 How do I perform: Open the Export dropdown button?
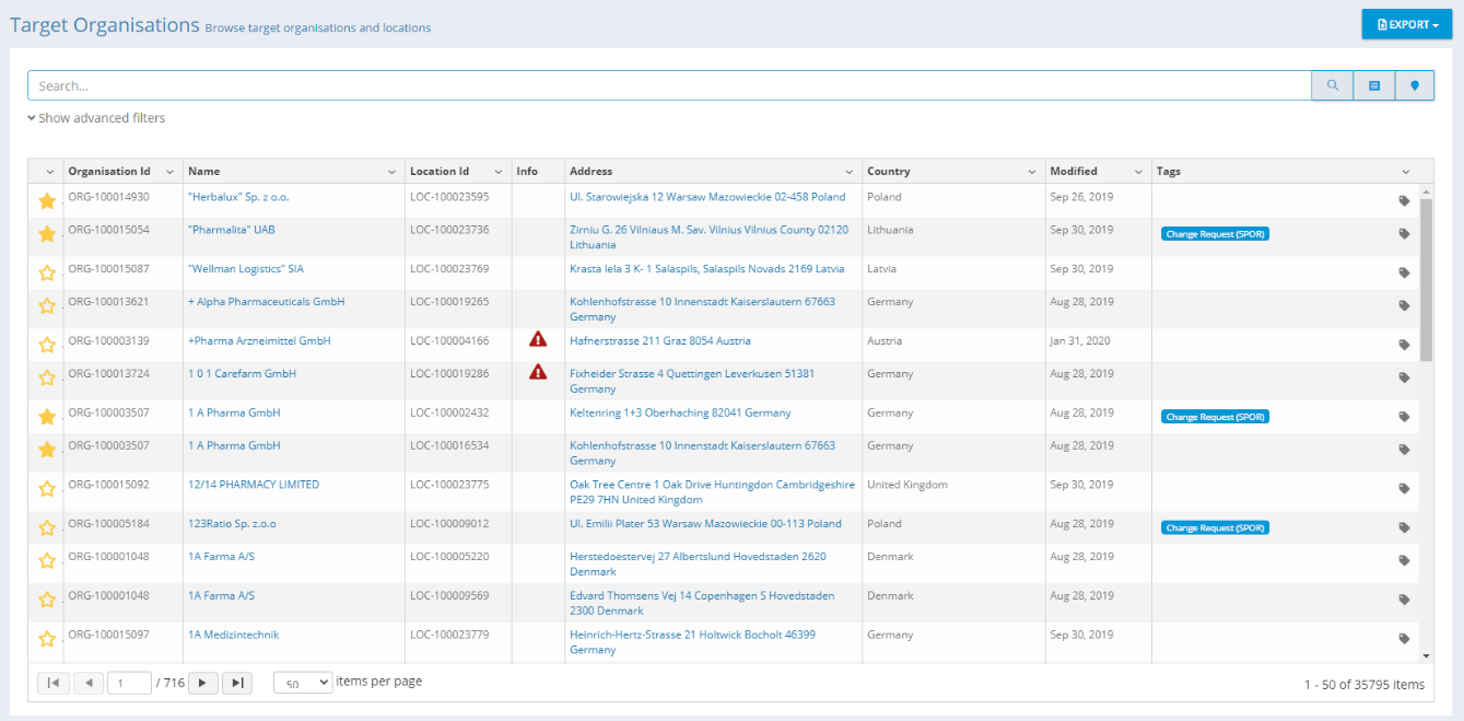coord(1406,25)
